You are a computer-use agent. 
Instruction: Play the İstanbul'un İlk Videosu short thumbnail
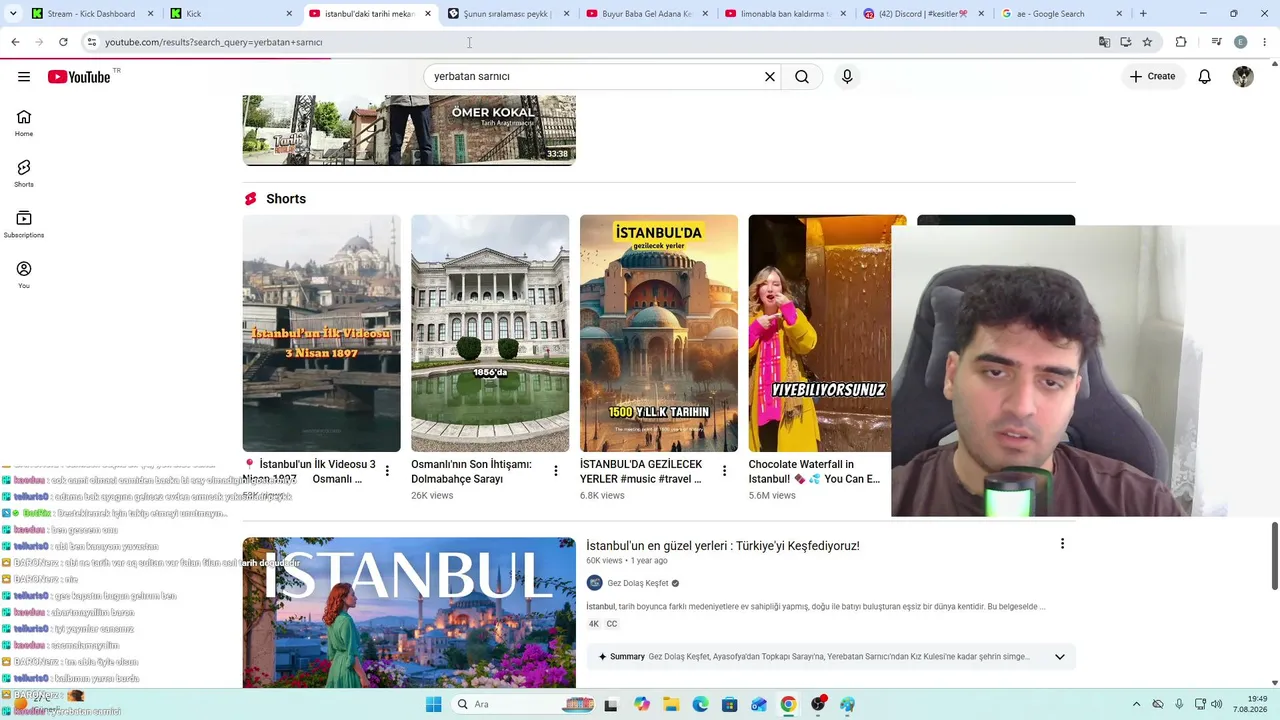321,333
